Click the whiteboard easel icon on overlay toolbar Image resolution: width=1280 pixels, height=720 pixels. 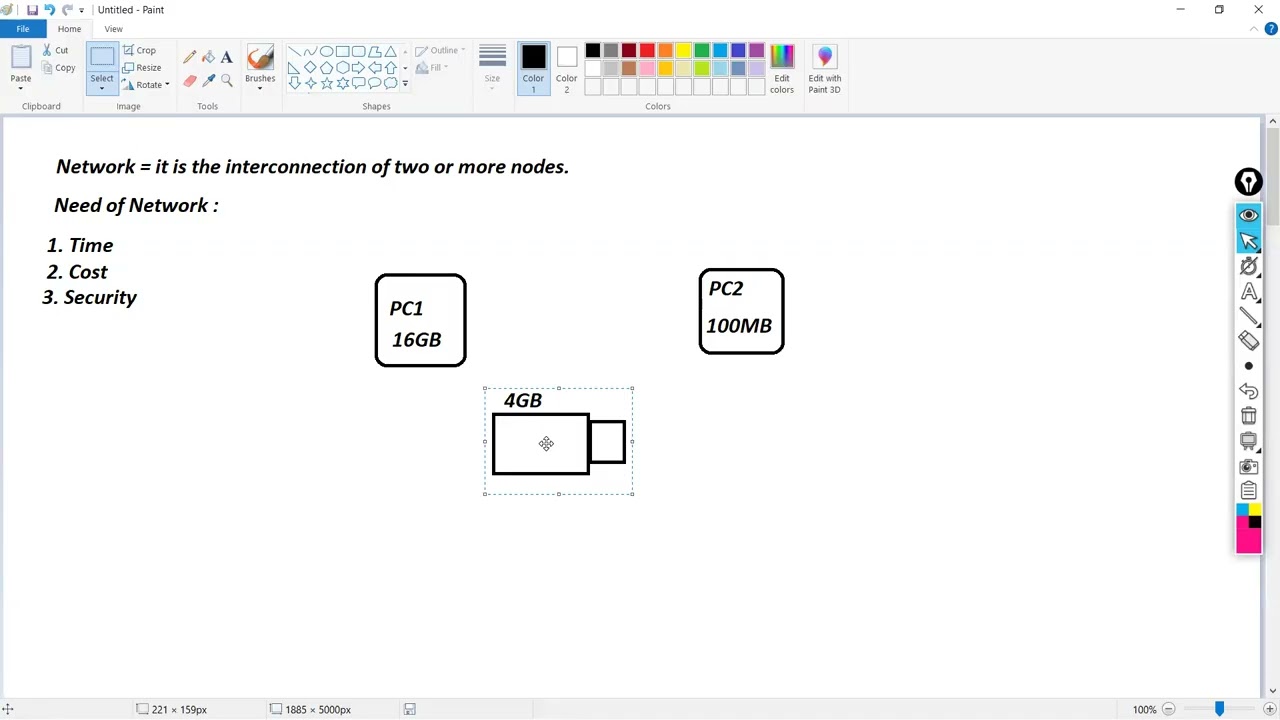(1248, 441)
